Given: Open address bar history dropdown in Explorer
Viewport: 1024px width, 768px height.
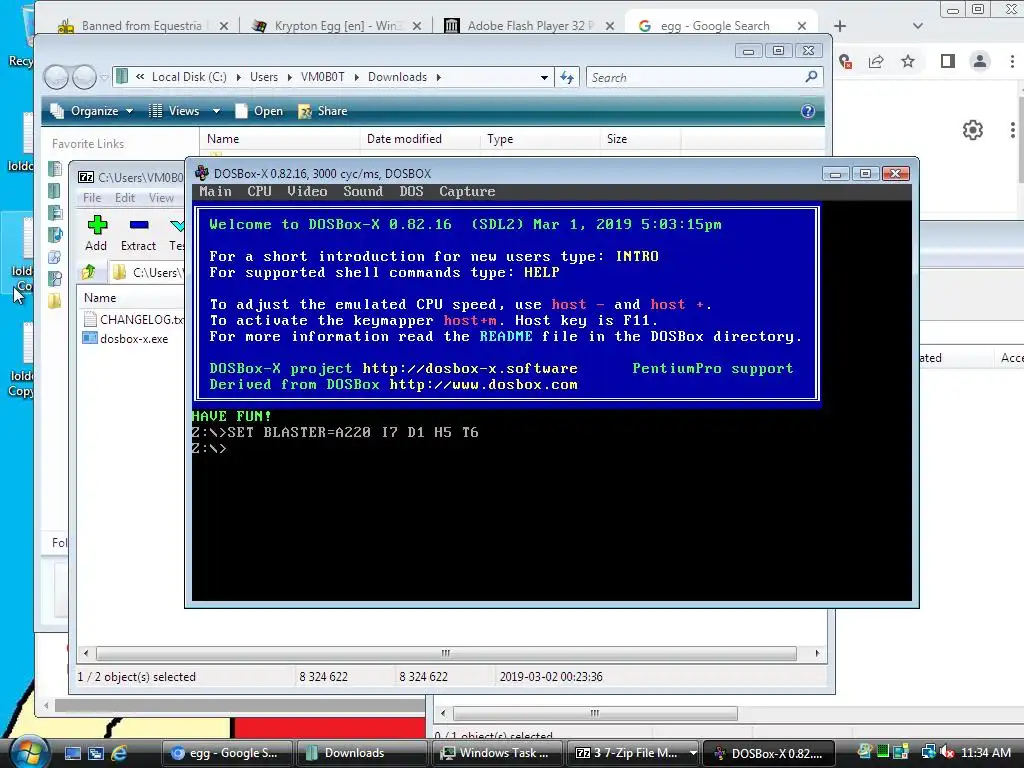Looking at the screenshot, I should [544, 77].
